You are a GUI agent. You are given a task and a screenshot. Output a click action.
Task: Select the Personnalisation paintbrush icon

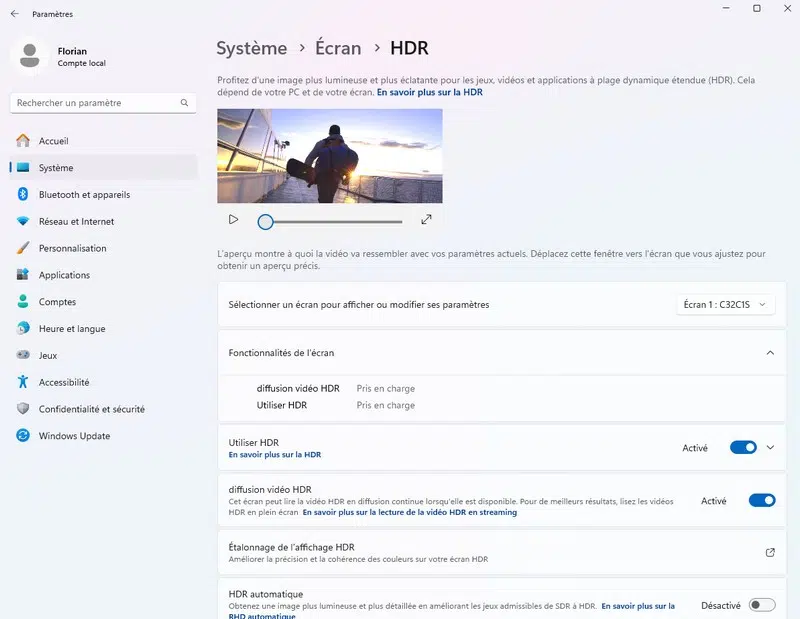(x=23, y=248)
